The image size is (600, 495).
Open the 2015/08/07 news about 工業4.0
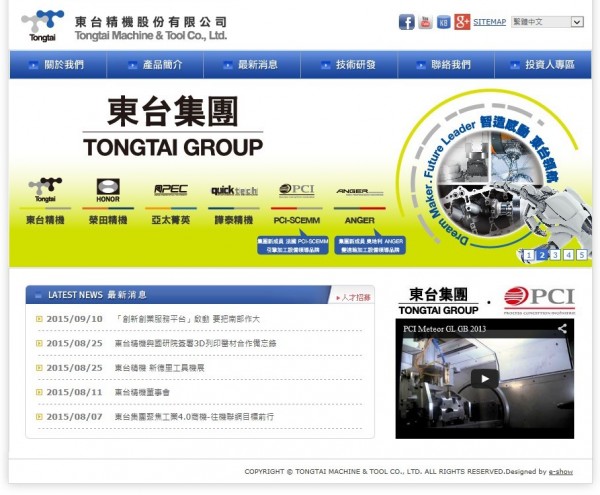point(194,417)
